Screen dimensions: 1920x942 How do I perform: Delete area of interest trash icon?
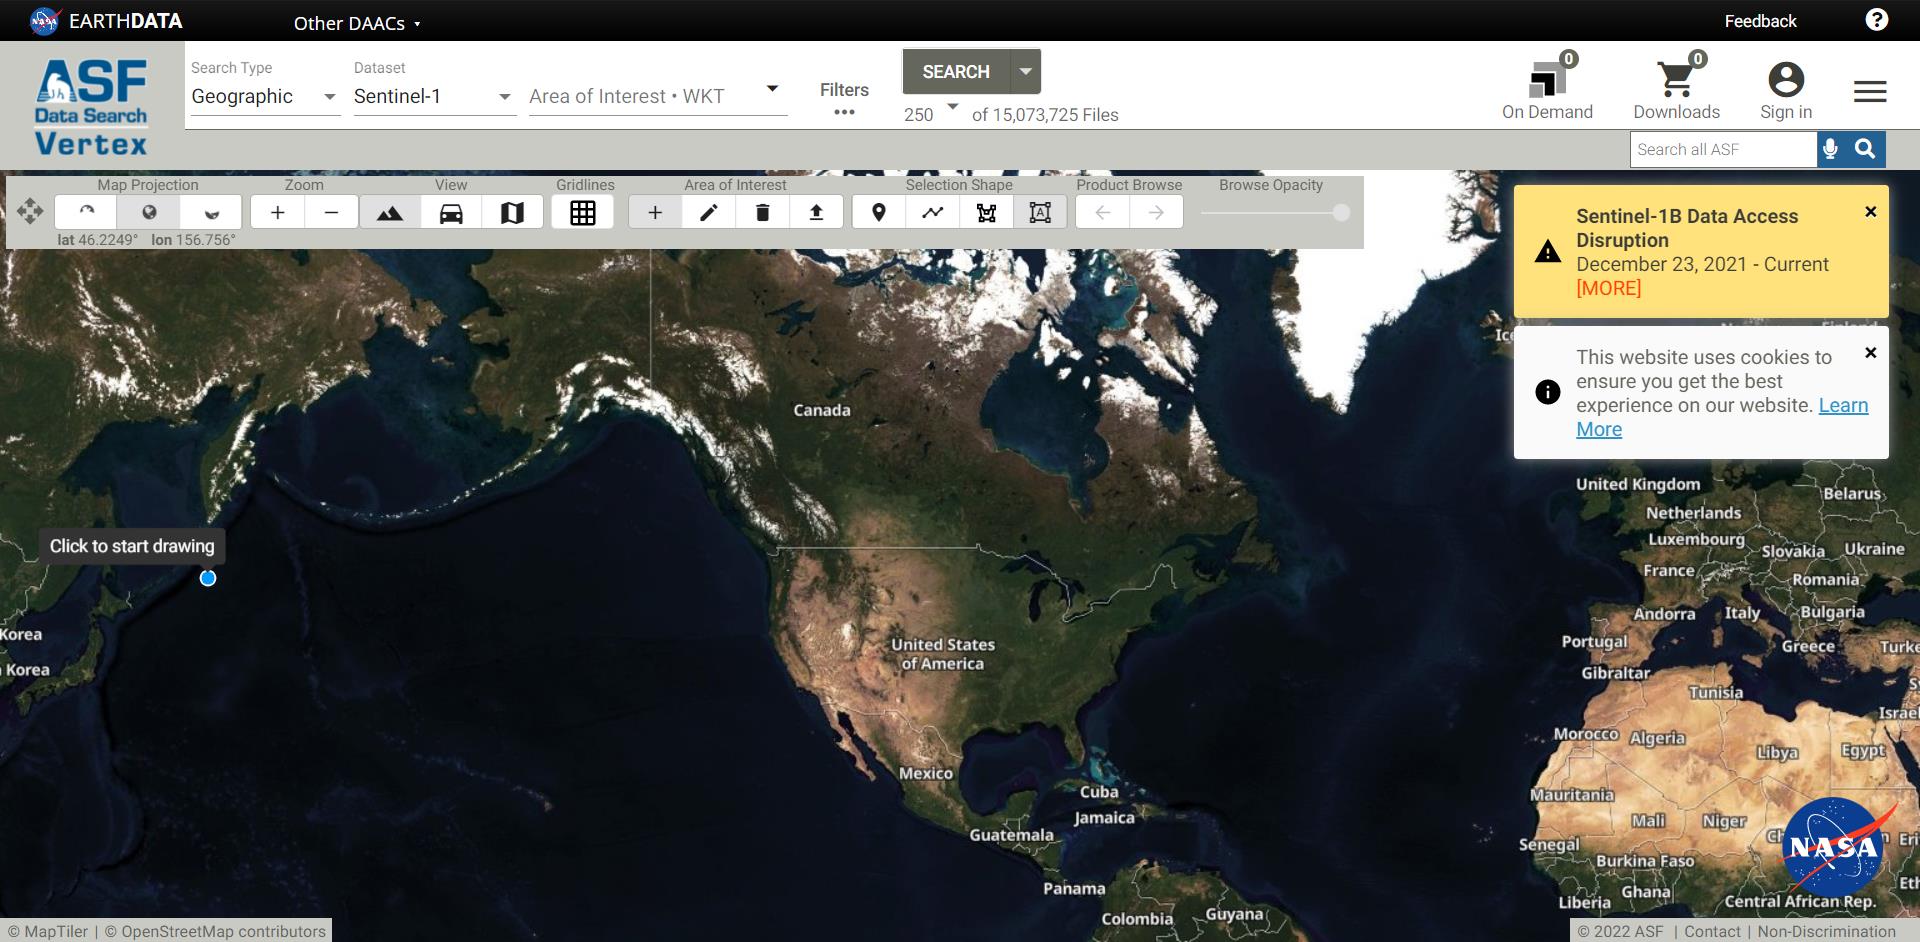click(763, 212)
